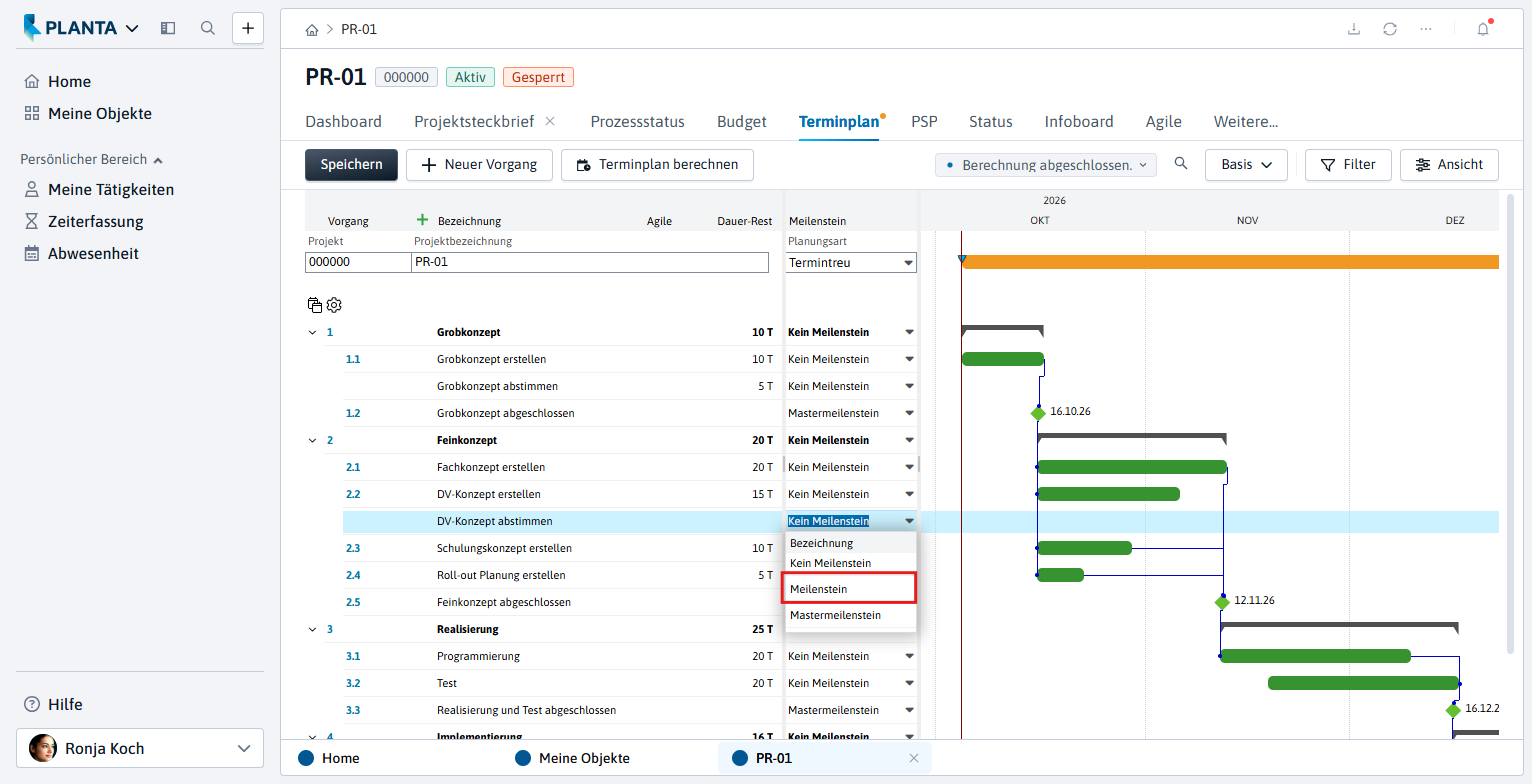This screenshot has height=784, width=1532.
Task: Collapse the Grobkonzept group row
Action: [x=312, y=332]
